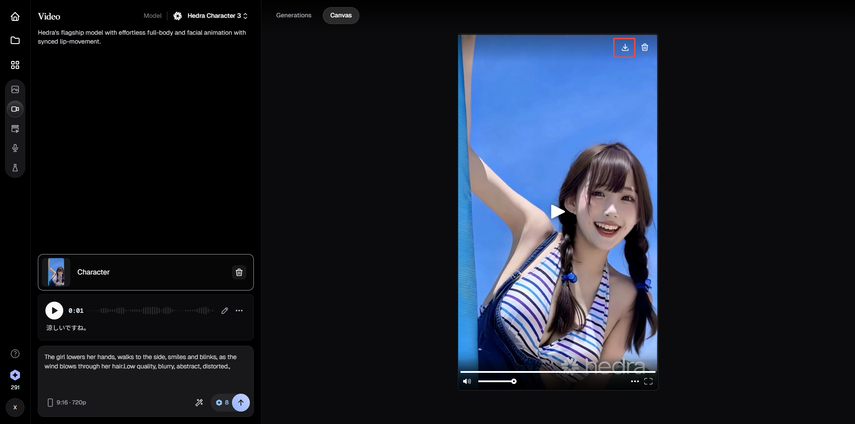The width and height of the screenshot is (855, 424).
Task: Enhance the prompt with magic wand icon
Action: pyautogui.click(x=199, y=403)
